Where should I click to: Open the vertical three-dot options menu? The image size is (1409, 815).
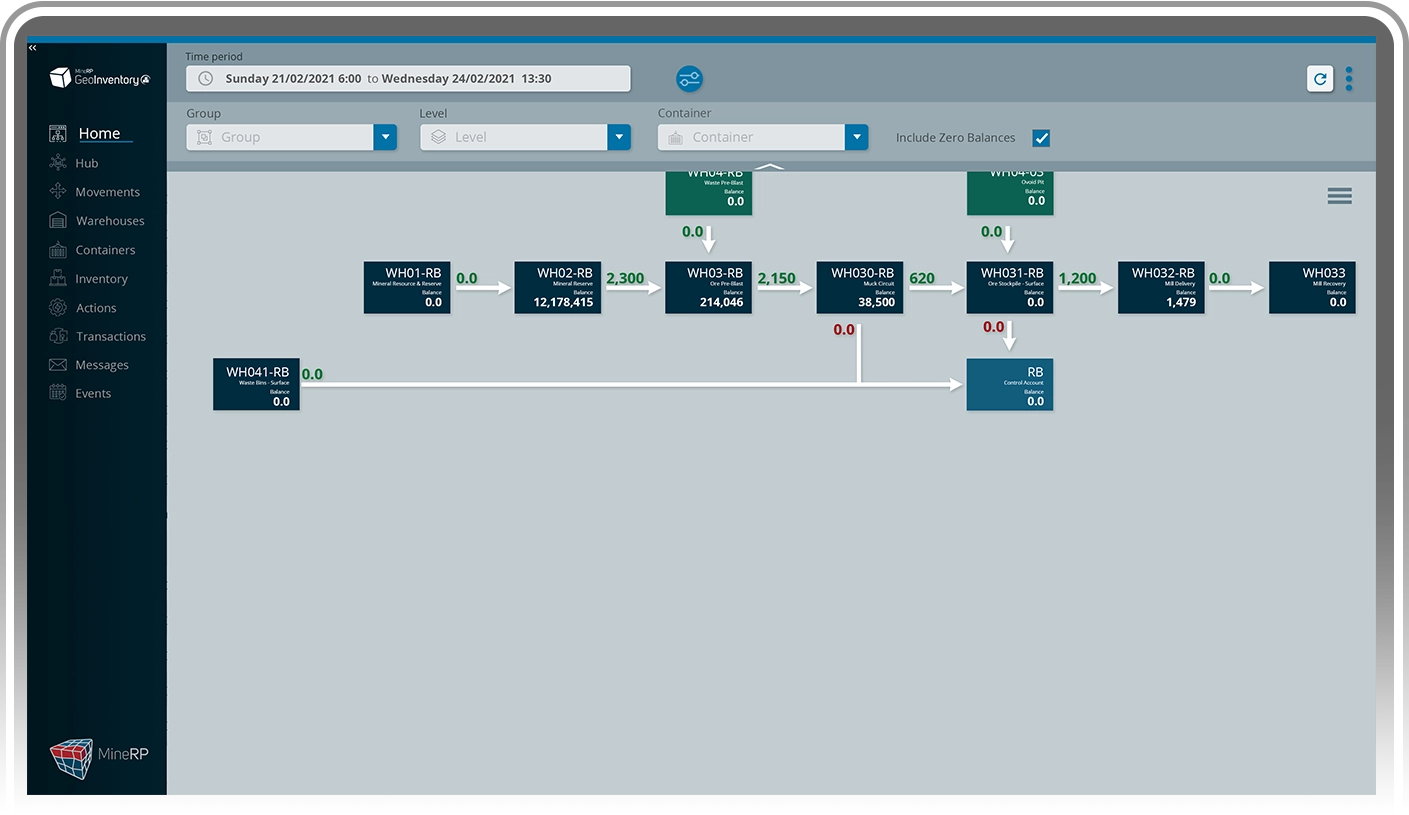click(1349, 79)
